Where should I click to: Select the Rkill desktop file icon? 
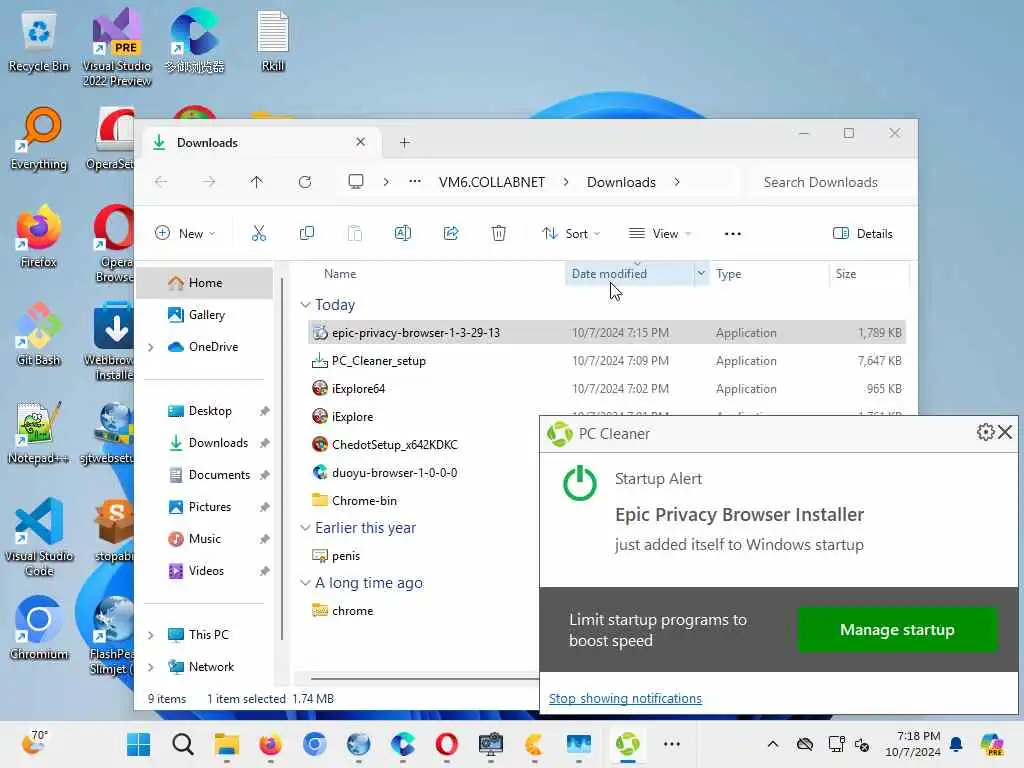273,40
